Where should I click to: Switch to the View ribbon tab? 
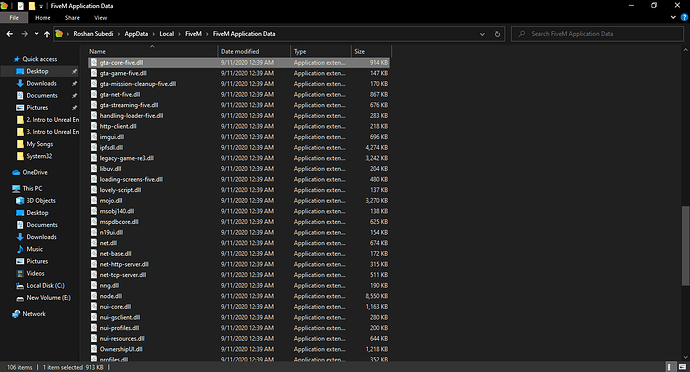pyautogui.click(x=100, y=18)
